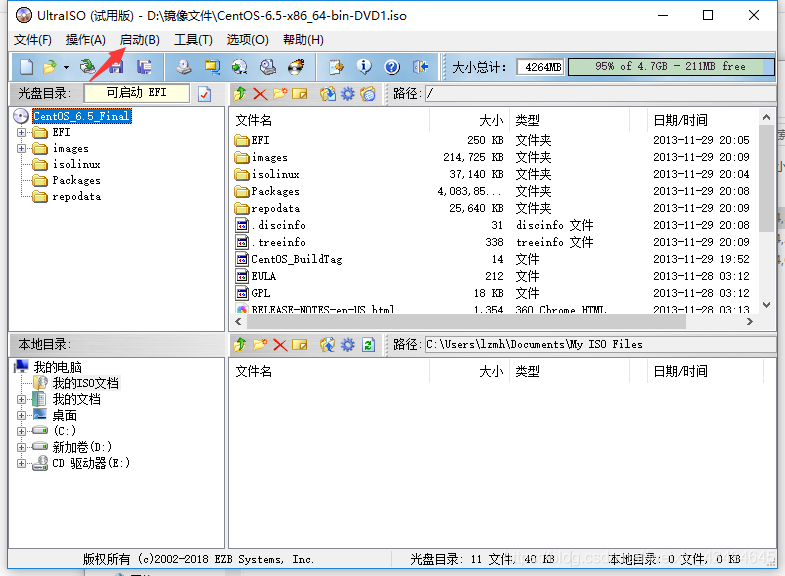Open the 文件(F) menu
Viewport: 785px width, 576px height.
click(x=33, y=40)
